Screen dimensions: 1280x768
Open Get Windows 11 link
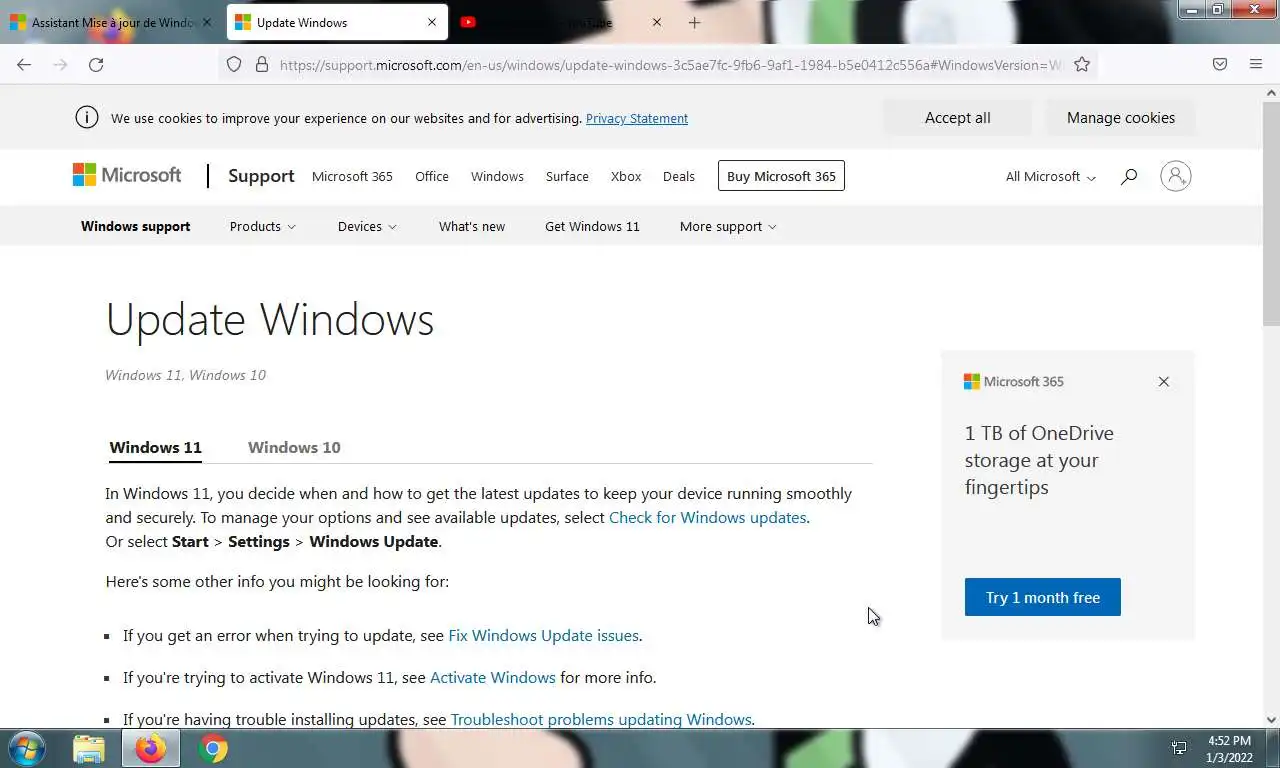(x=592, y=227)
